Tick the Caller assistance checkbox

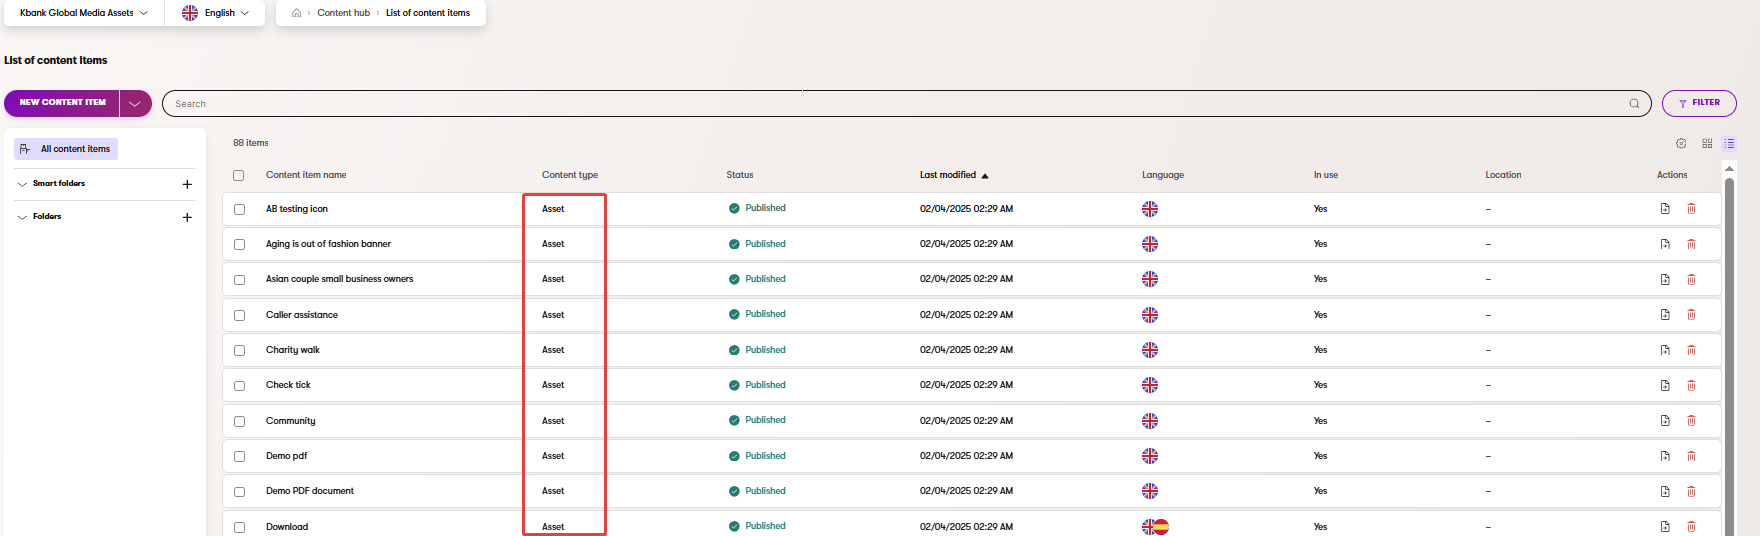pos(239,315)
